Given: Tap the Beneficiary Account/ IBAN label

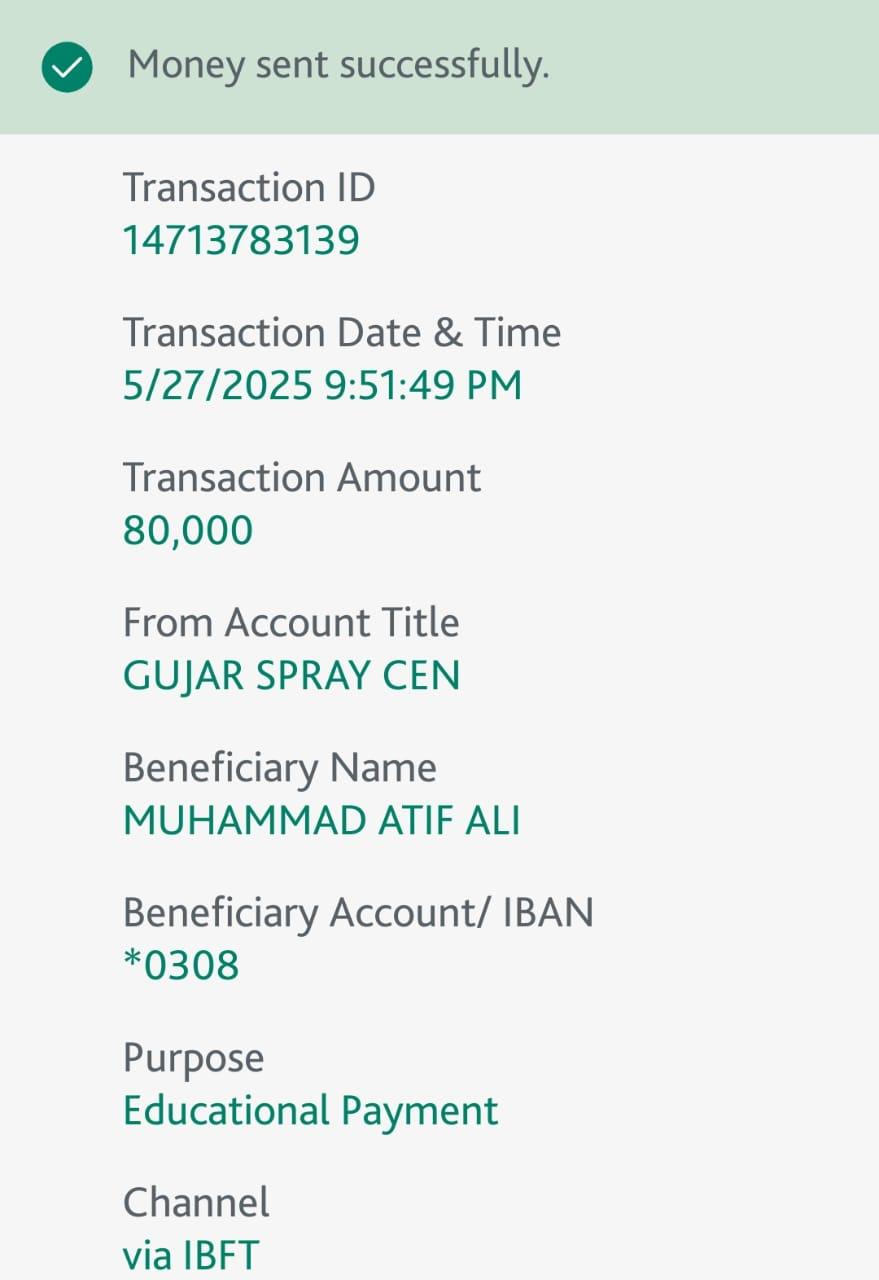Looking at the screenshot, I should point(358,913).
